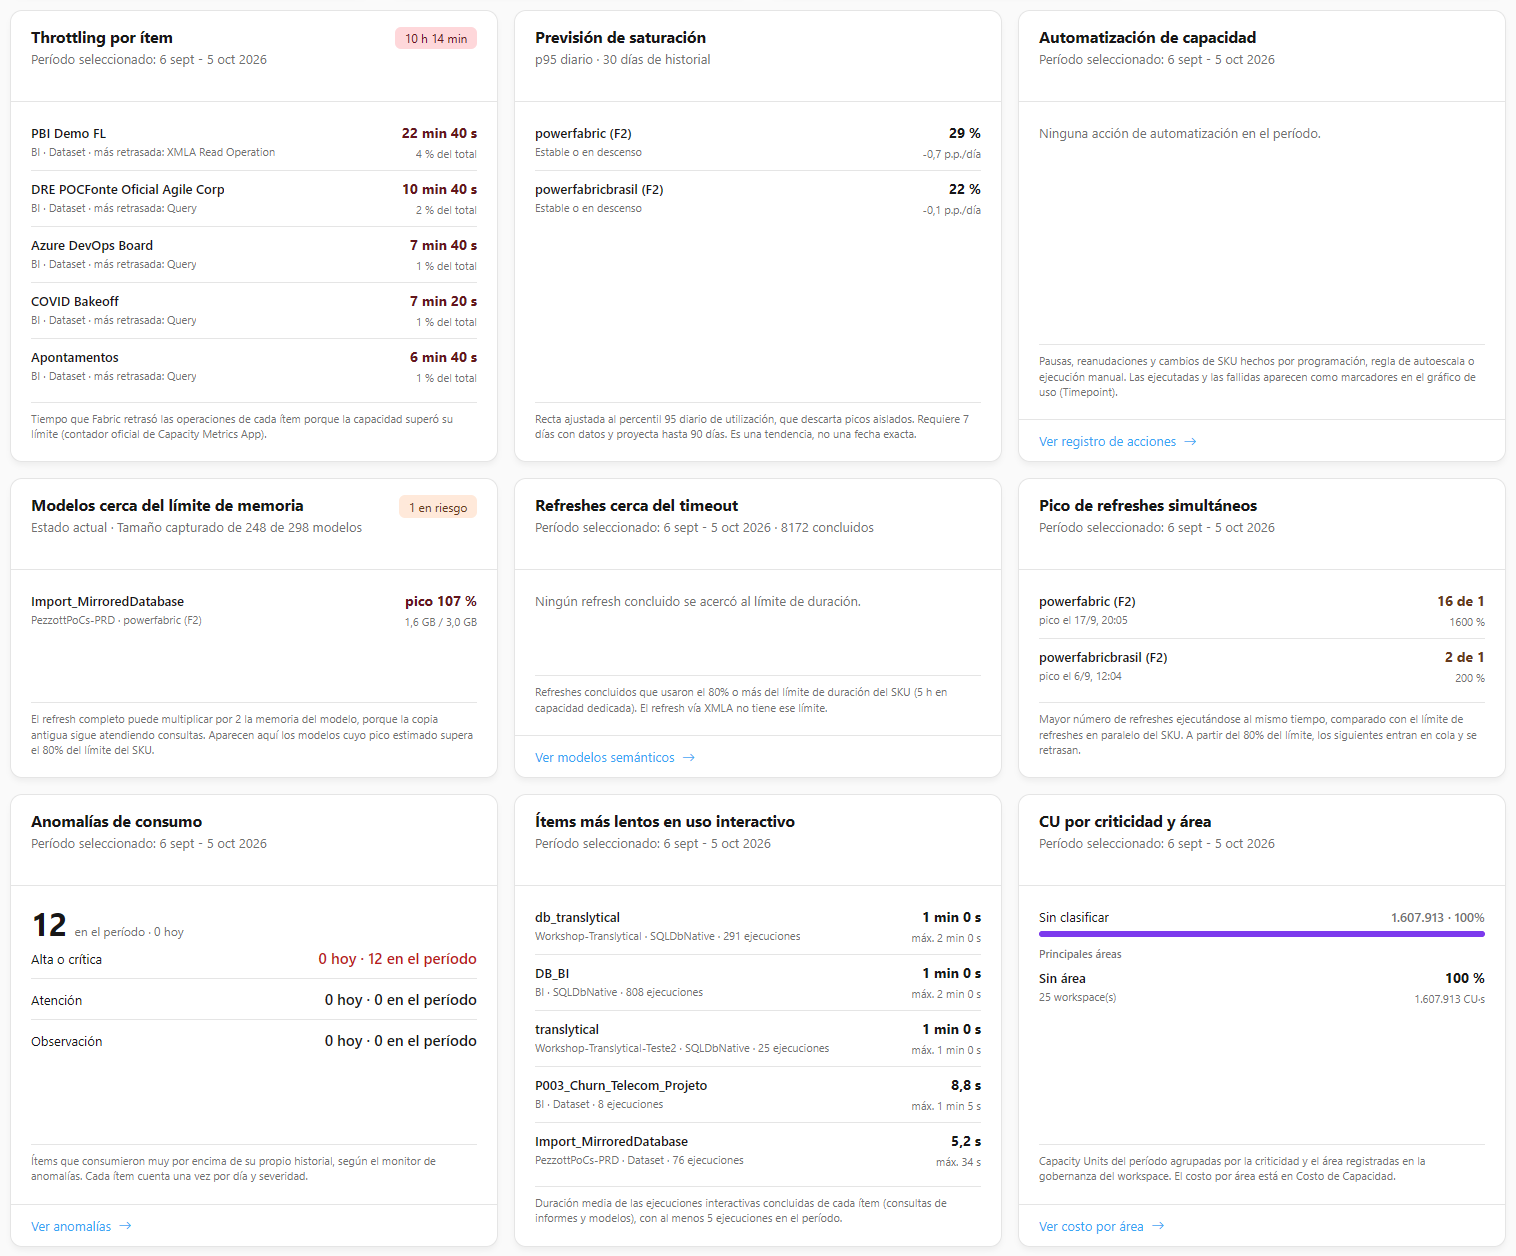Select powerfabric (F2) in Pico de refreshes
This screenshot has height=1256, width=1516.
pyautogui.click(x=1262, y=611)
